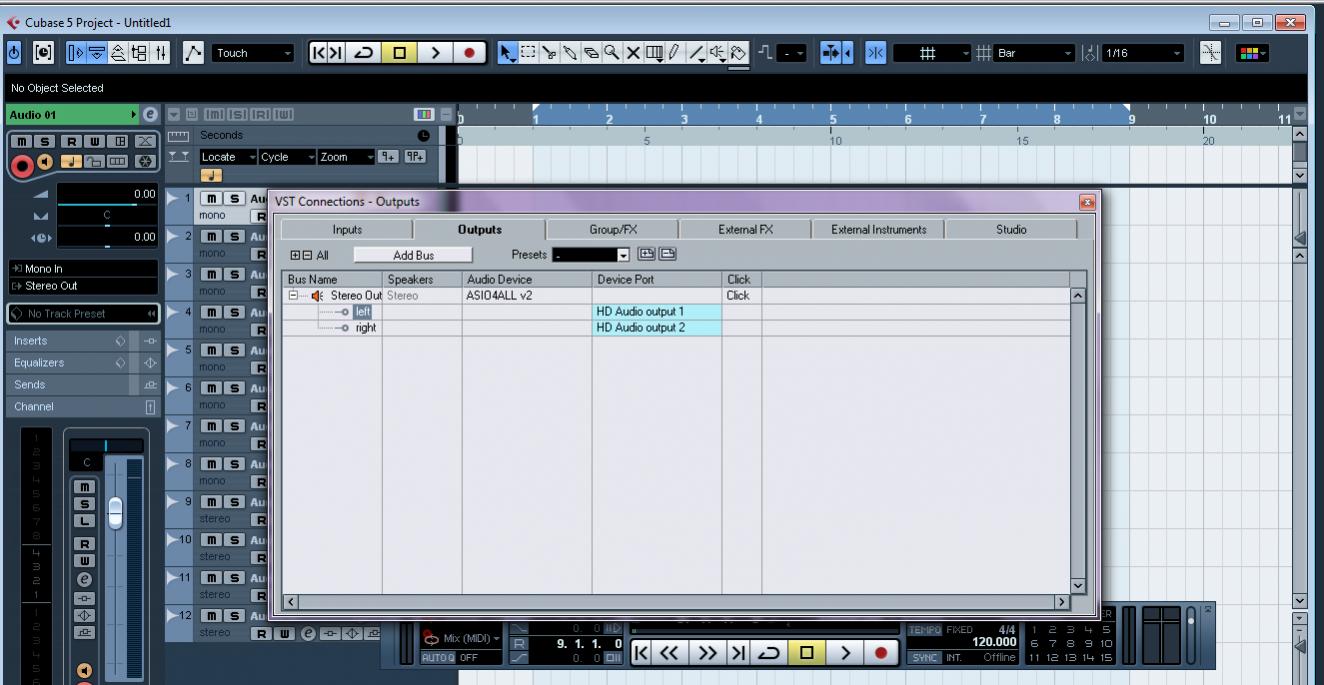Switch to the External Instruments tab

[878, 230]
